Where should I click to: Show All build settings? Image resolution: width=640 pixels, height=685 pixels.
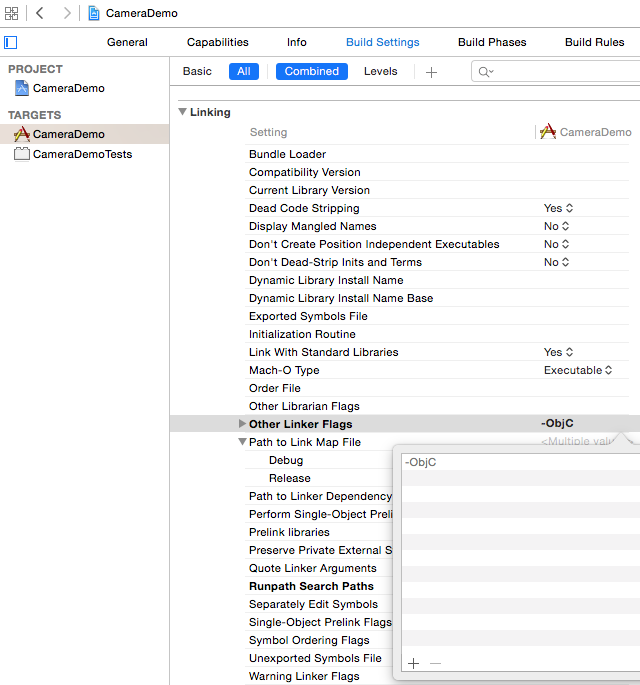pyautogui.click(x=244, y=71)
